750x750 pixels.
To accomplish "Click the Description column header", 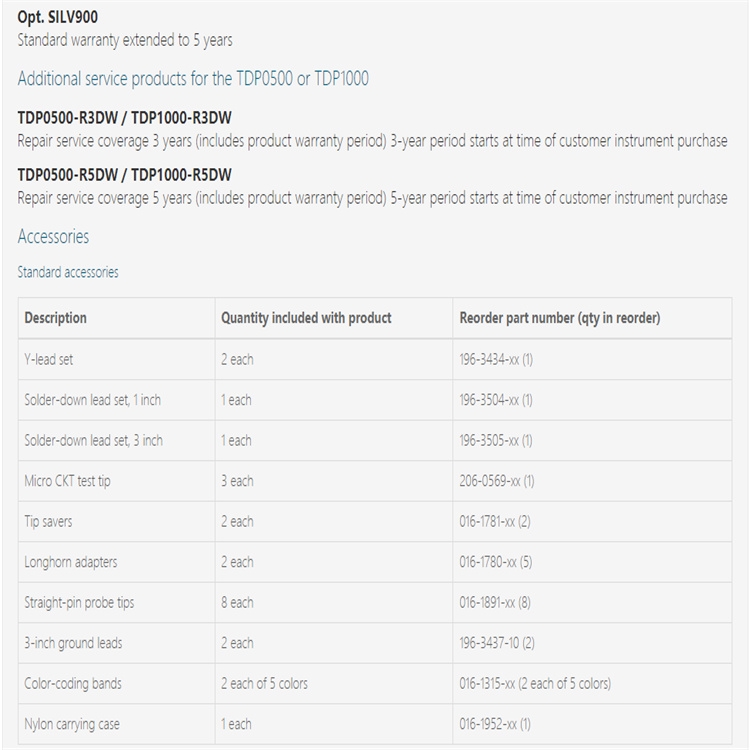I will pos(56,318).
